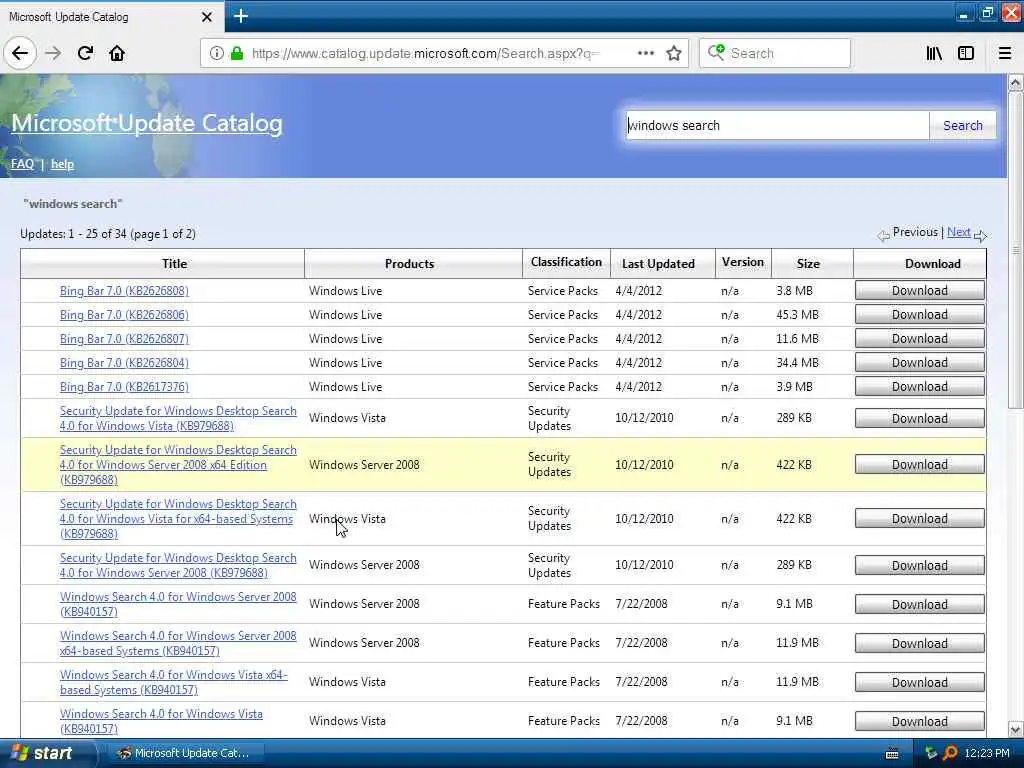Close the Microsoft Update Catalog tab
The height and width of the screenshot is (768, 1024).
click(x=206, y=17)
